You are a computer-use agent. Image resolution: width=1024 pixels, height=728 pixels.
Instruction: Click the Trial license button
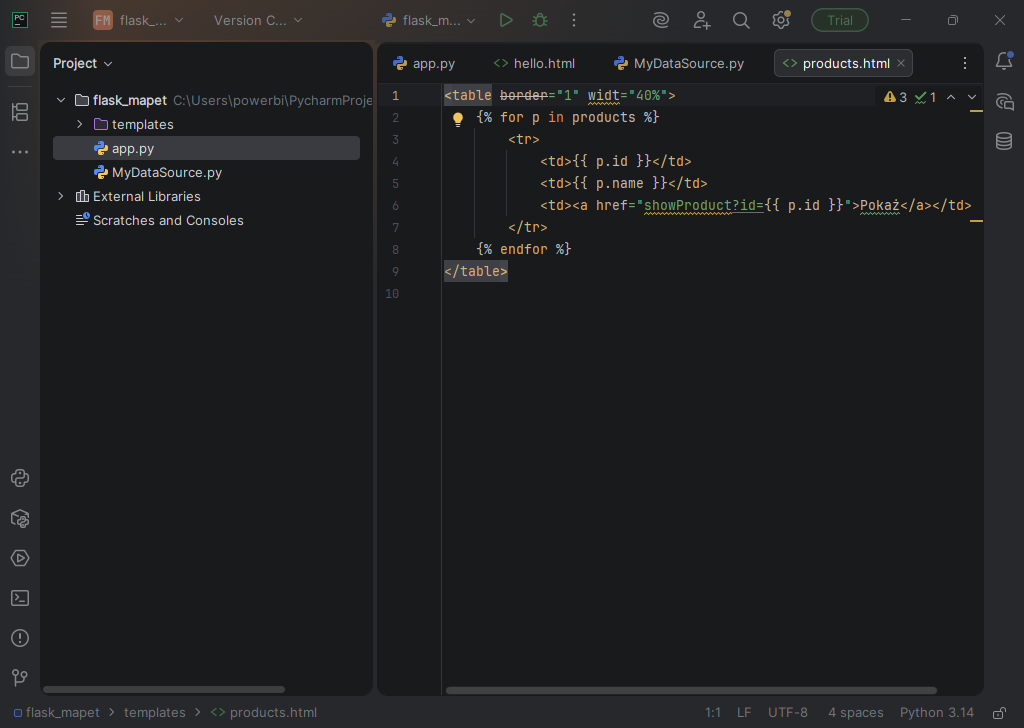[x=839, y=20]
